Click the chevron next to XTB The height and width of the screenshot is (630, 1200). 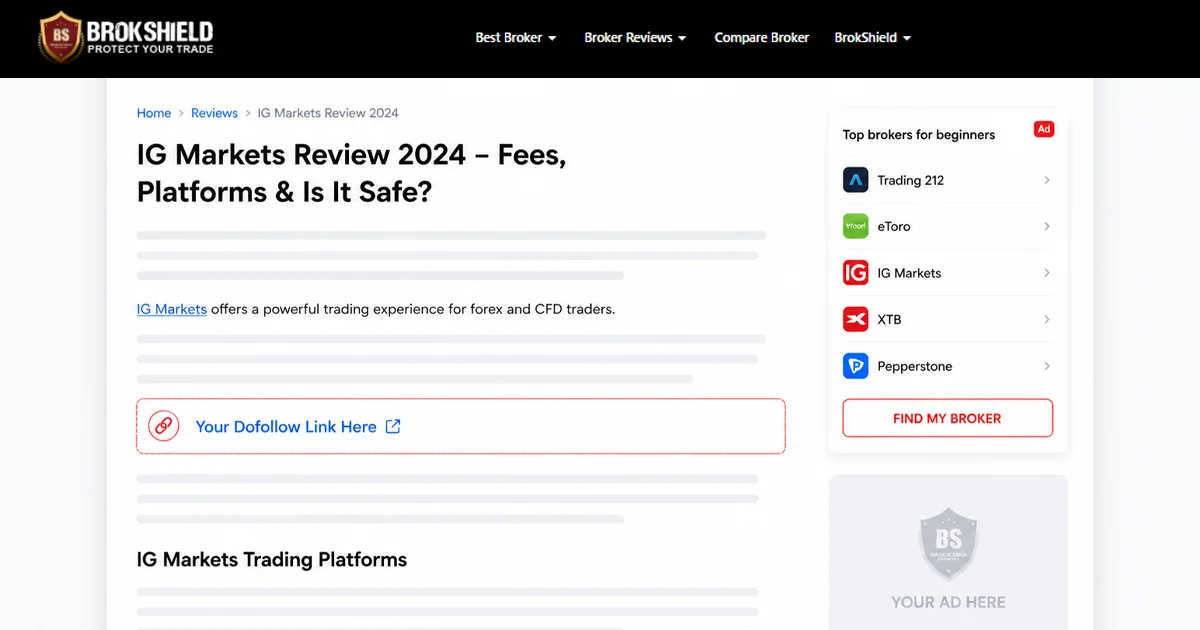pos(1047,319)
